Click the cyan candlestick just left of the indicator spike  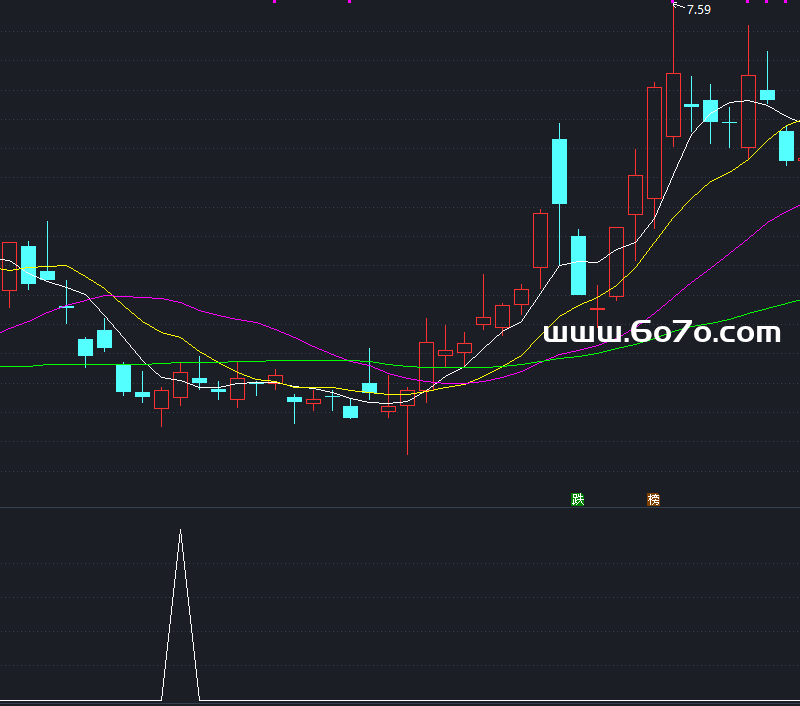[x=142, y=394]
